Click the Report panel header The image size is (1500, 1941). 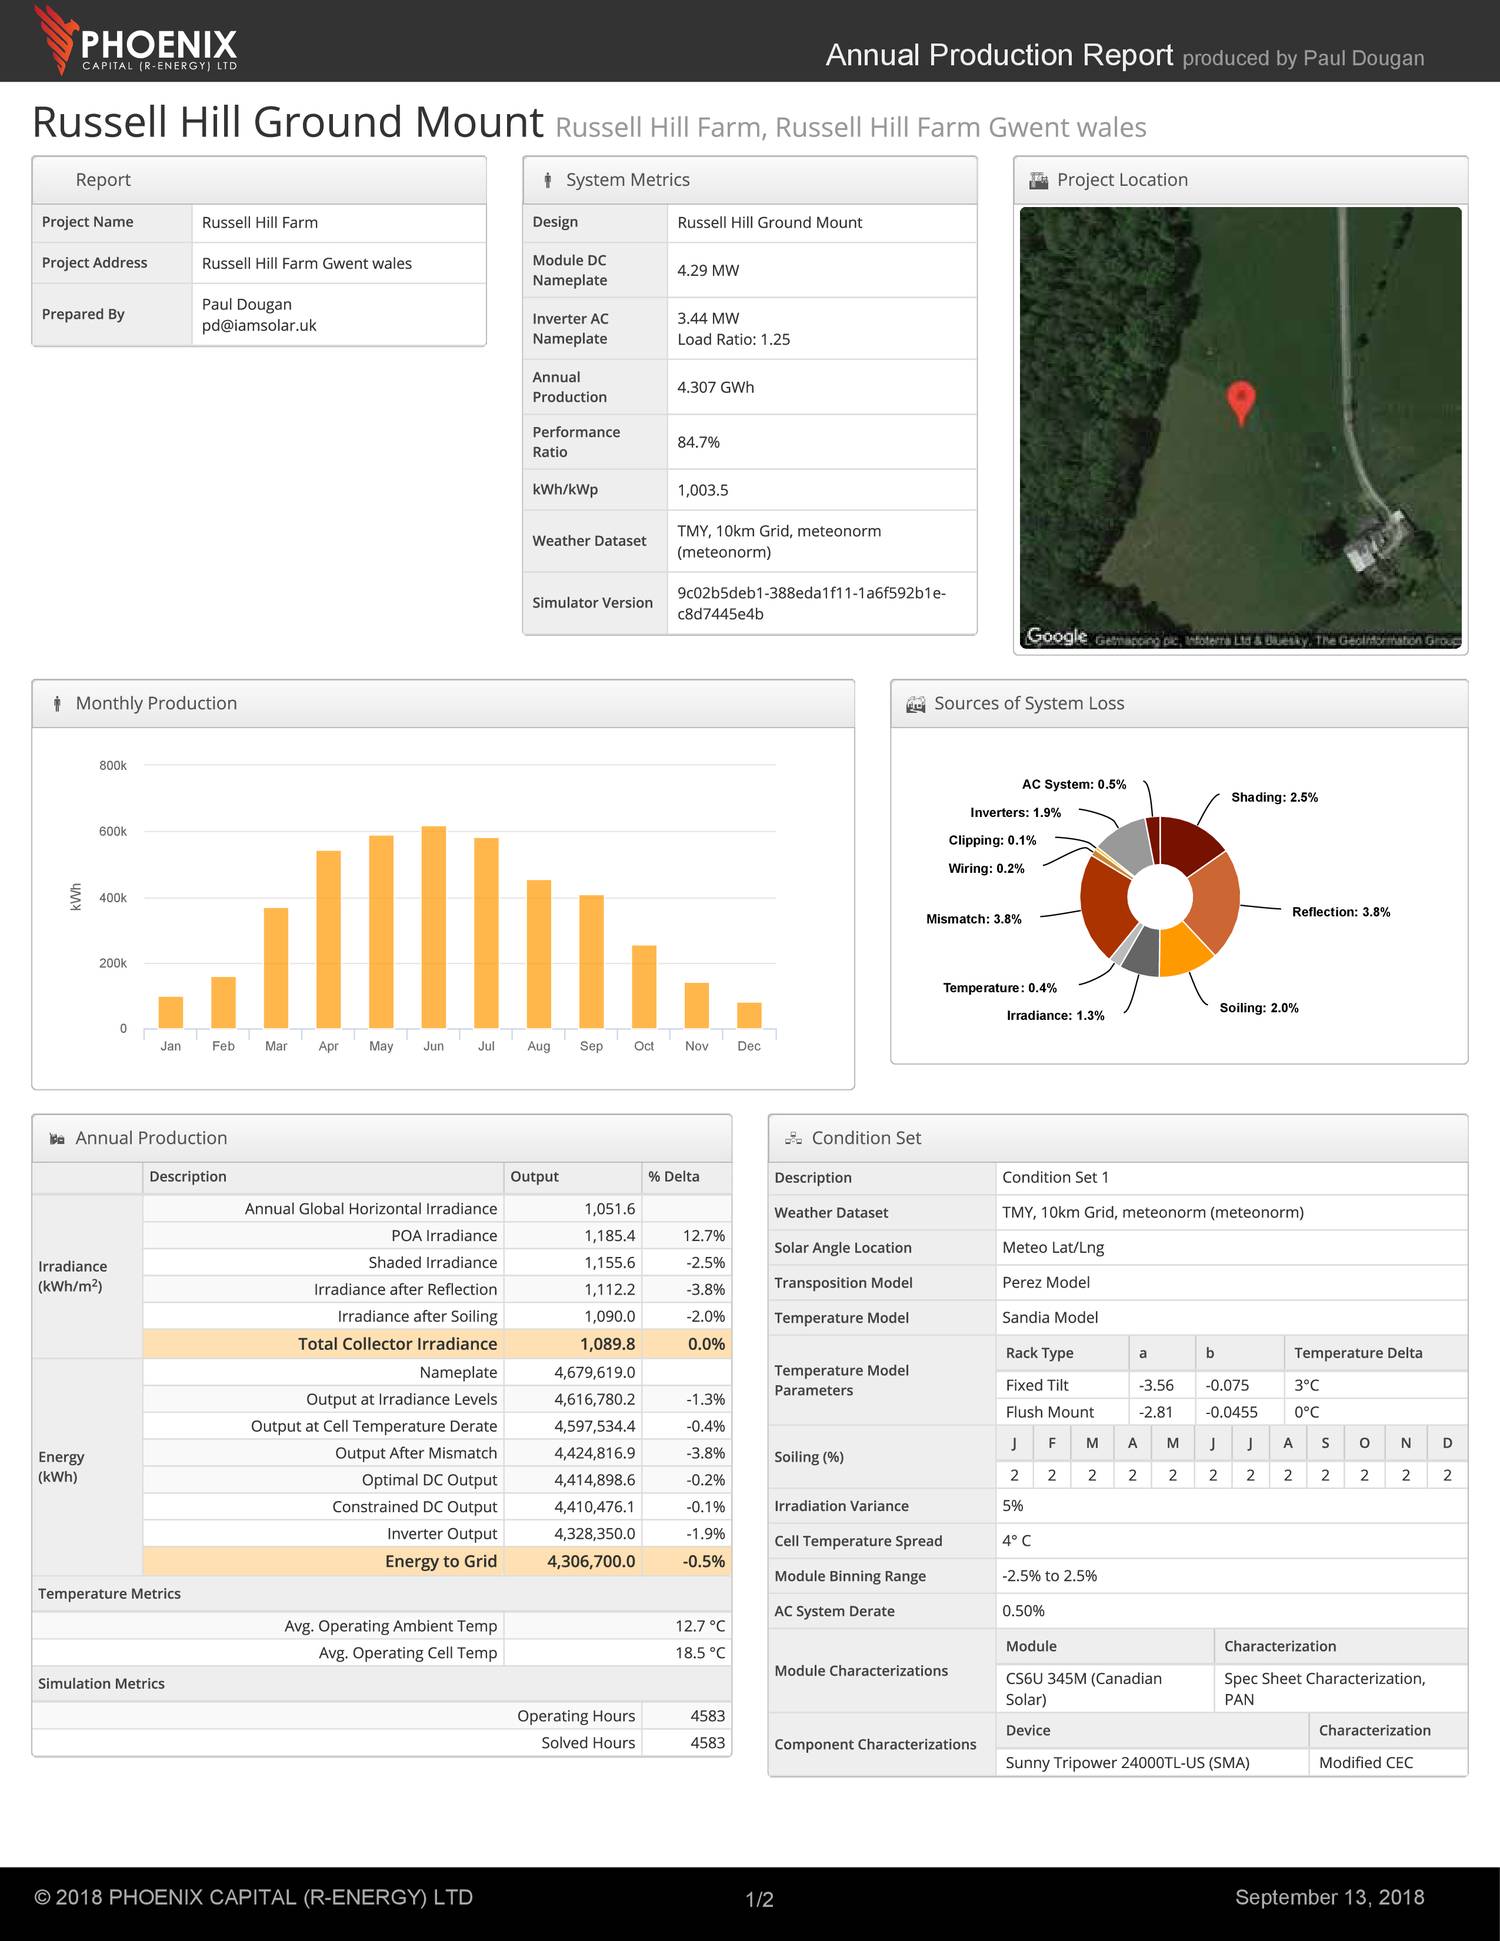(x=259, y=180)
